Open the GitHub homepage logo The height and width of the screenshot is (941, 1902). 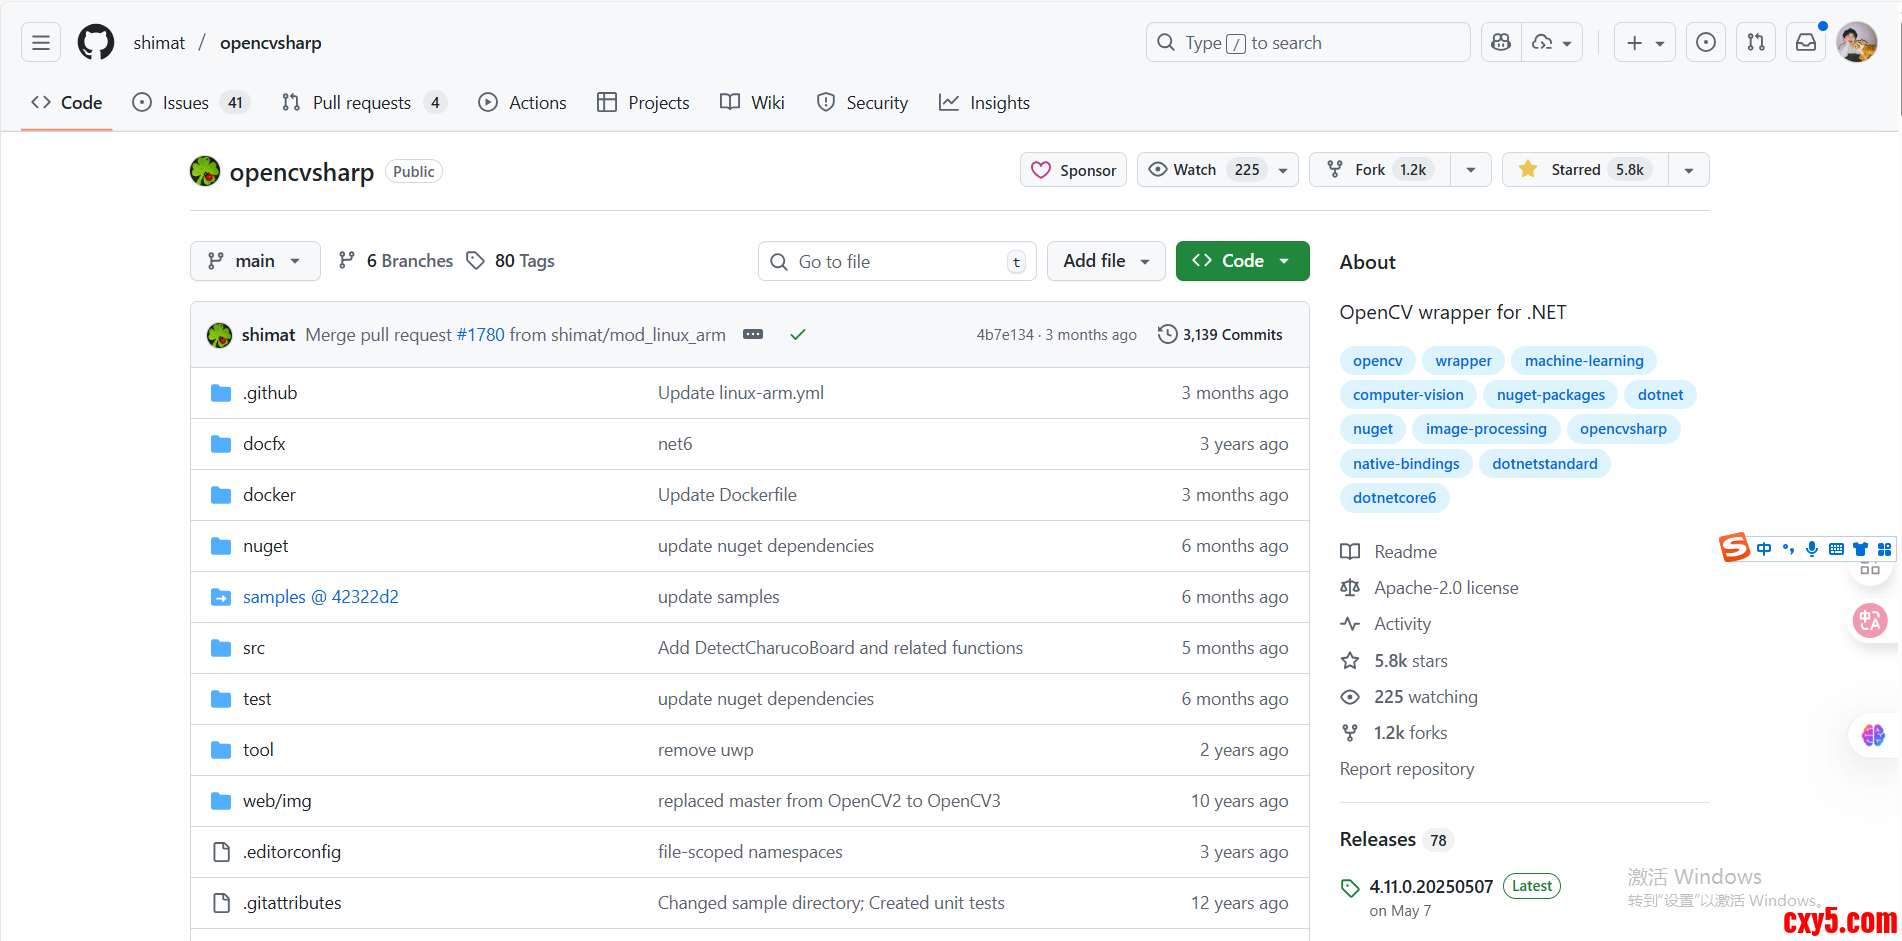pos(96,43)
